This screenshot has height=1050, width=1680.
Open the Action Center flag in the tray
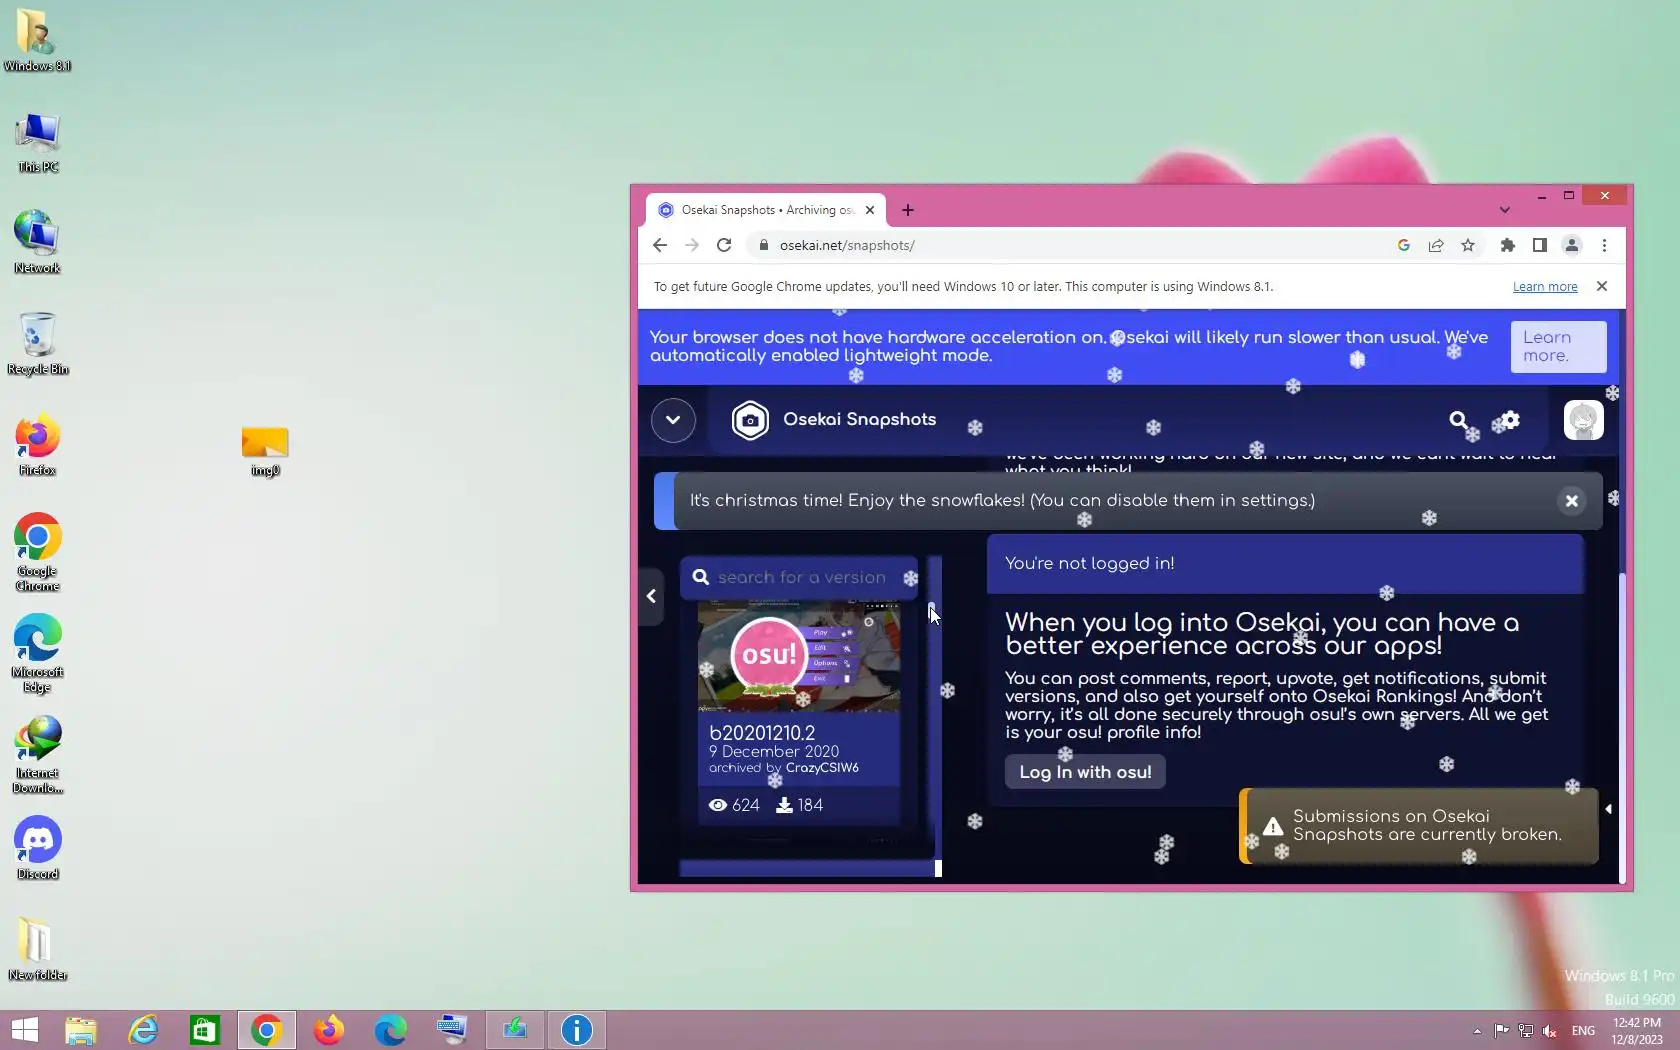[1501, 1031]
